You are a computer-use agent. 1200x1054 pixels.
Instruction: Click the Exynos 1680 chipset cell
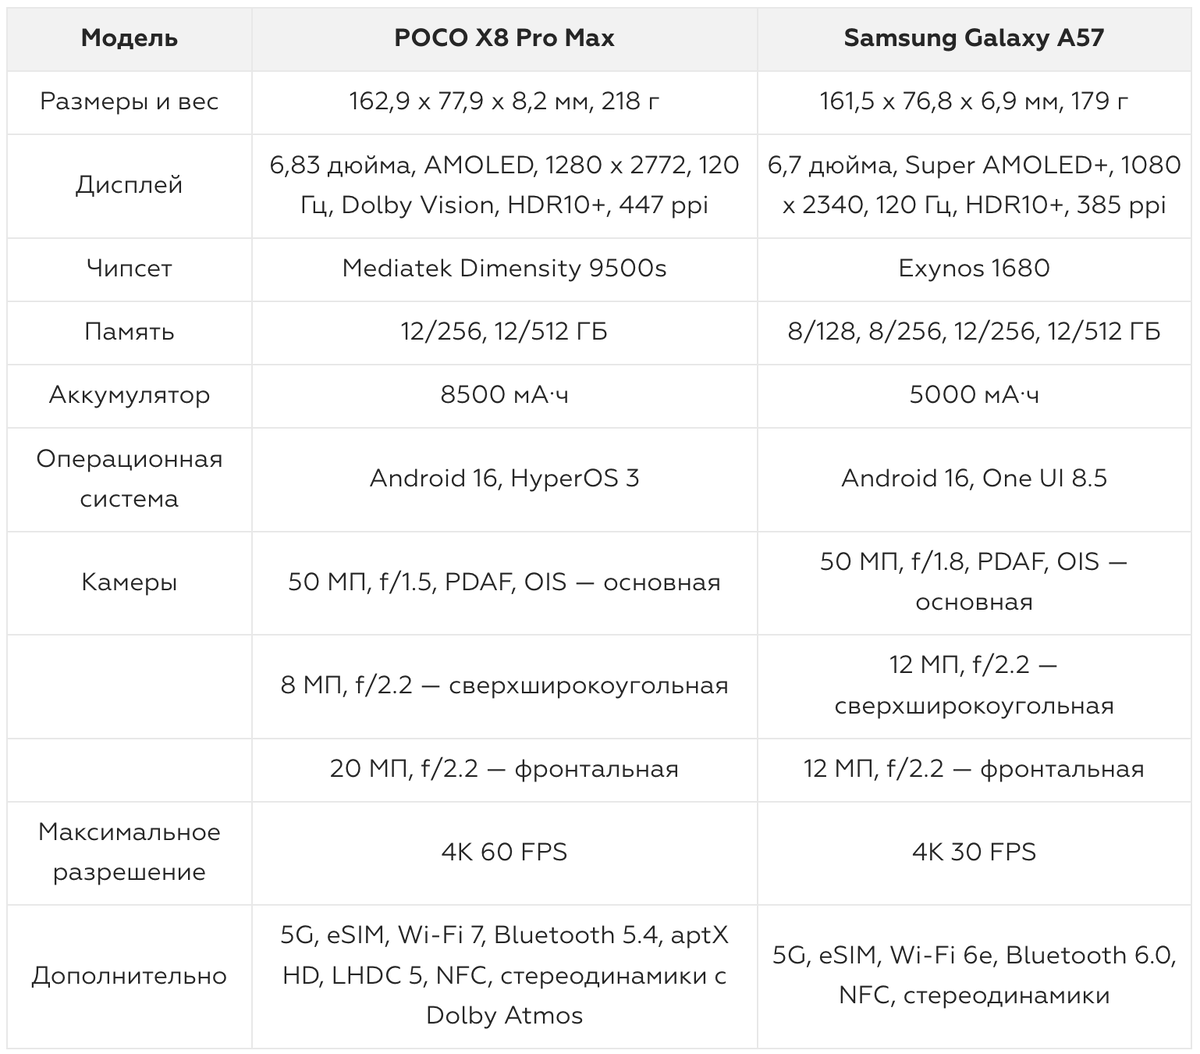click(x=974, y=269)
